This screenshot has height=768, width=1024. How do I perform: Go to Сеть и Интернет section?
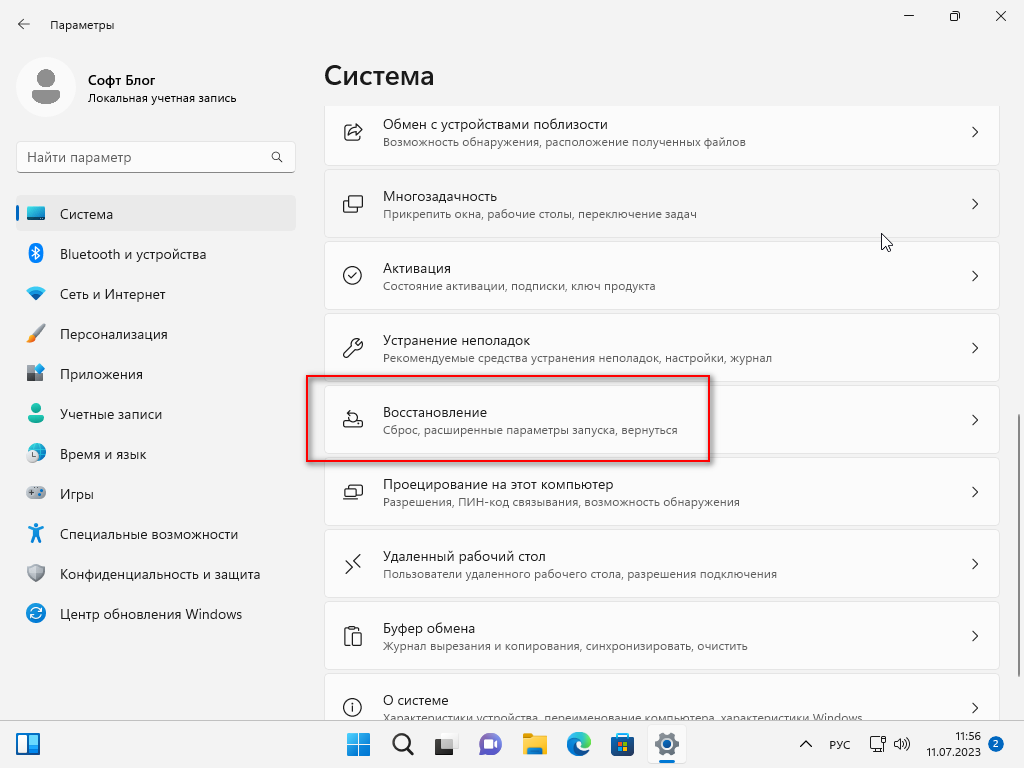click(x=156, y=293)
